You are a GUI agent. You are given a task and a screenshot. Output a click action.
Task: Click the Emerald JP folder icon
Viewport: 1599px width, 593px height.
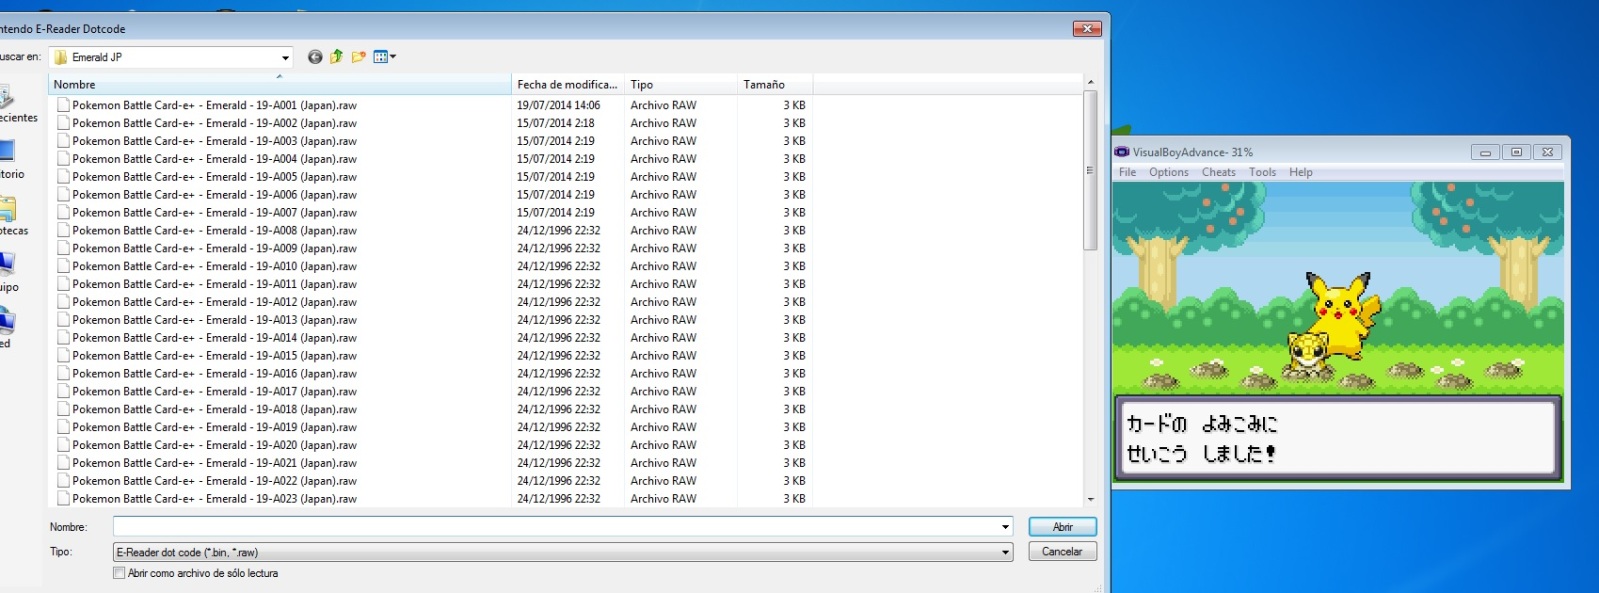pos(60,58)
